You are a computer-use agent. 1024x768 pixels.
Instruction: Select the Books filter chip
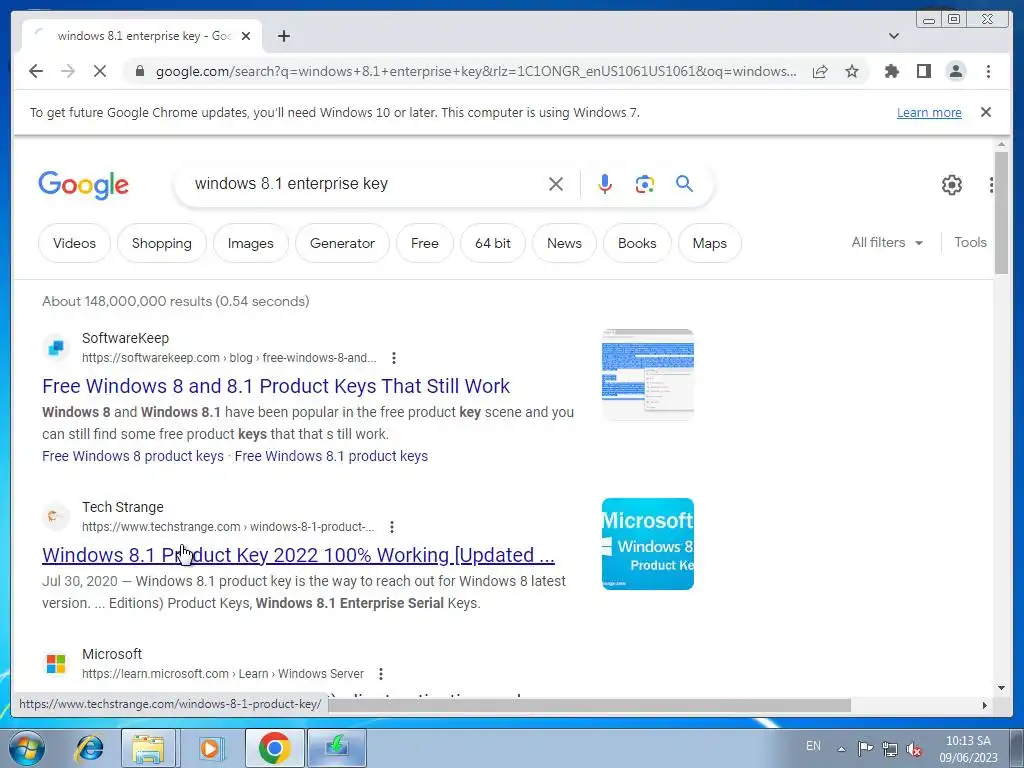[x=637, y=243]
